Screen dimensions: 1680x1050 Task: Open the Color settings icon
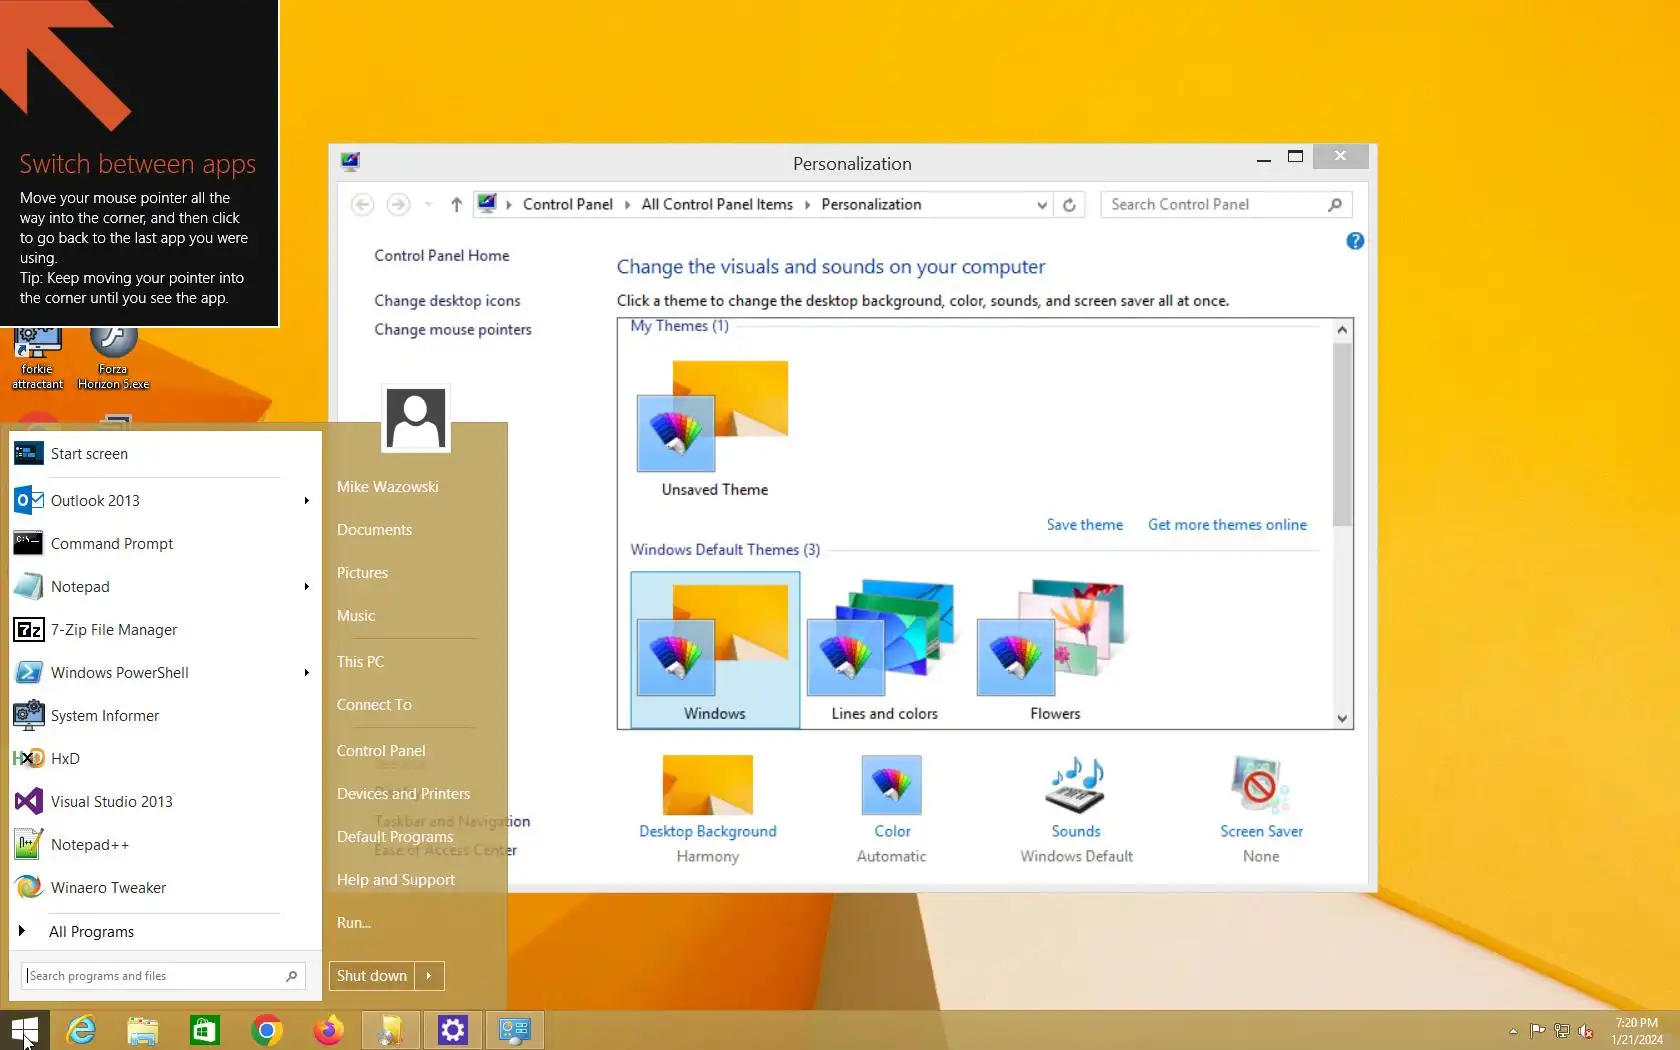891,786
